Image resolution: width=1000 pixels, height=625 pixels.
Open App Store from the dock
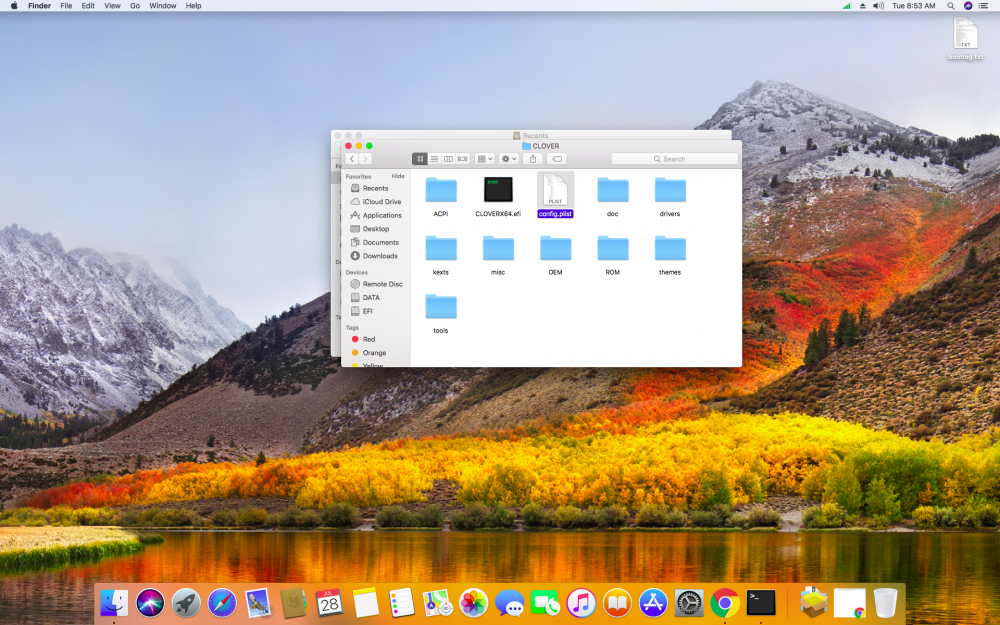pos(653,603)
